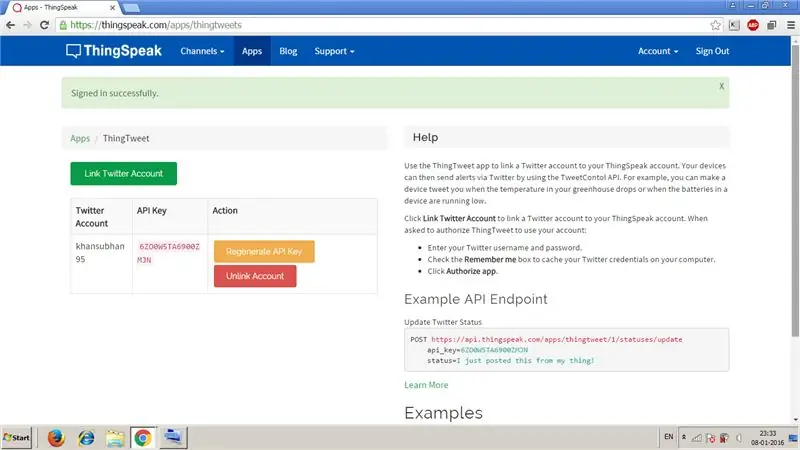Bookmark page with star icon

[715, 25]
